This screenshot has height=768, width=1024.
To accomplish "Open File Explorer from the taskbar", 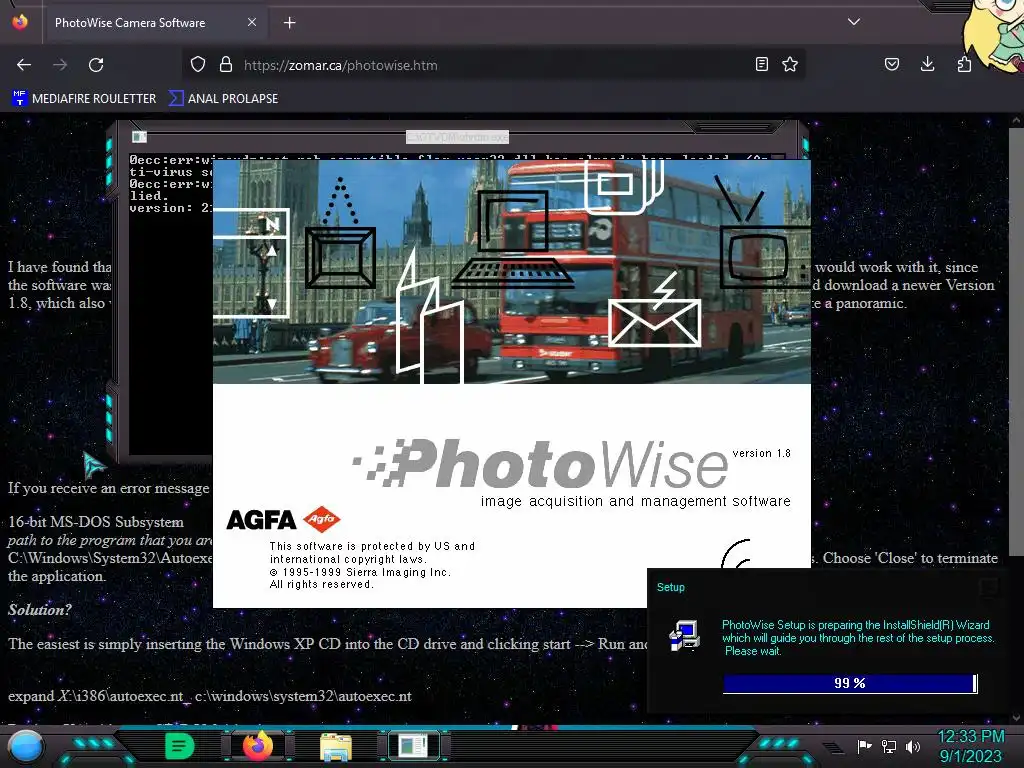I will click(336, 746).
